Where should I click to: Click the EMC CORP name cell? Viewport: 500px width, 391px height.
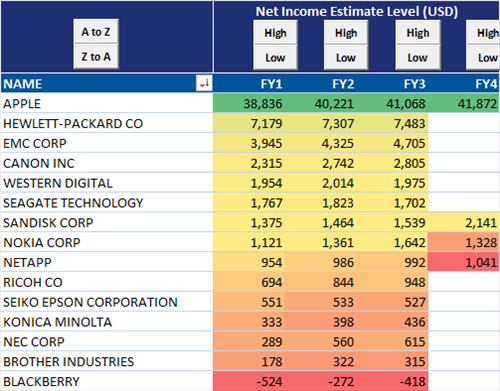[107, 143]
